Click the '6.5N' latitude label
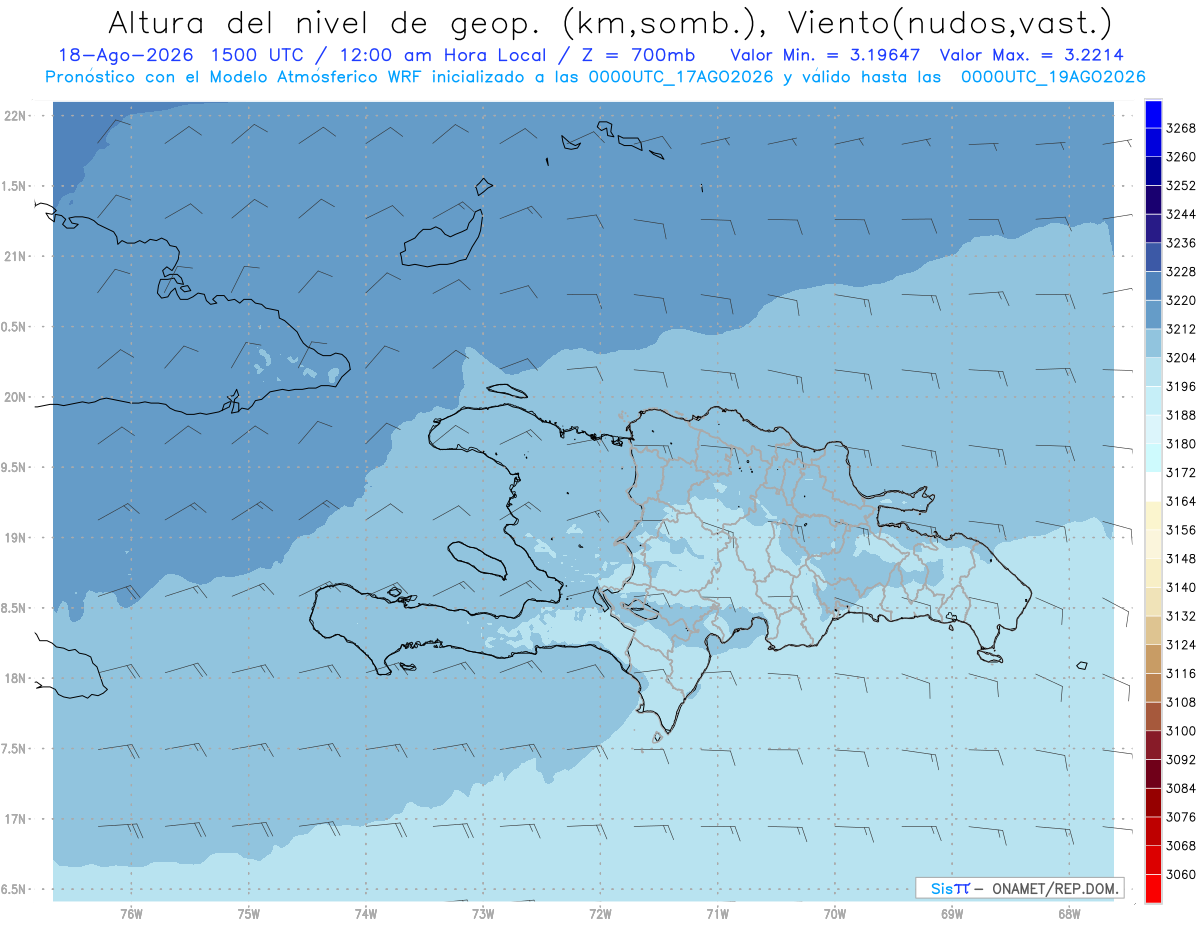 [x=14, y=889]
